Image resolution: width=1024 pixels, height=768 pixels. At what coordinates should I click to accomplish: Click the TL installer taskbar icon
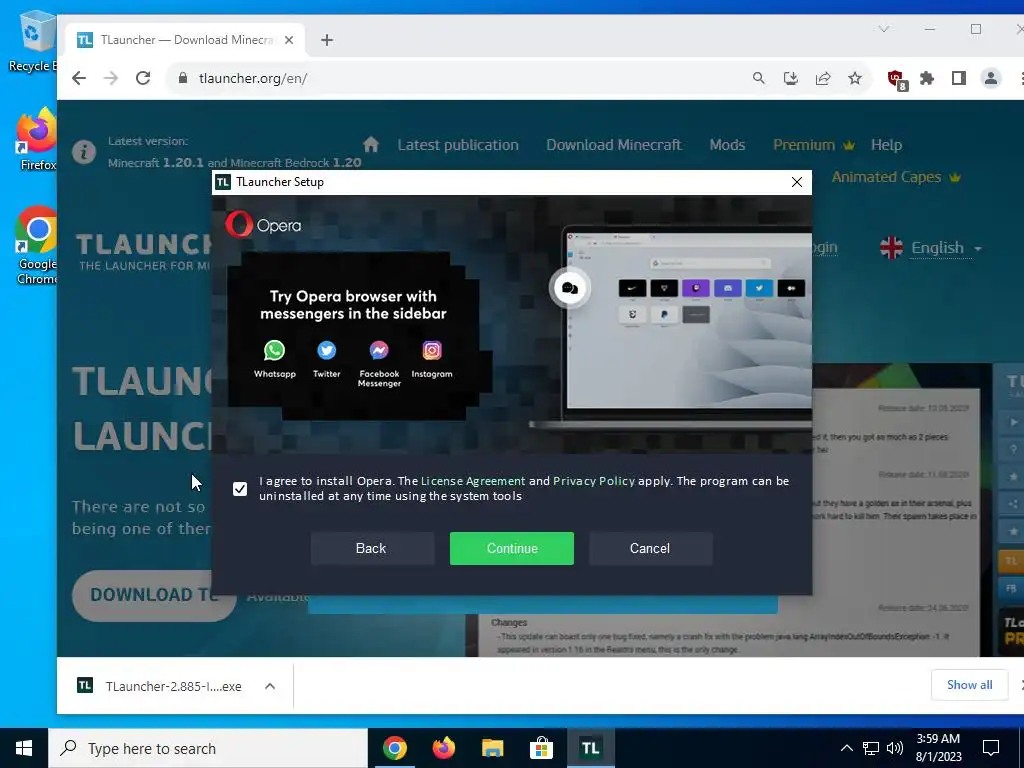[590, 748]
